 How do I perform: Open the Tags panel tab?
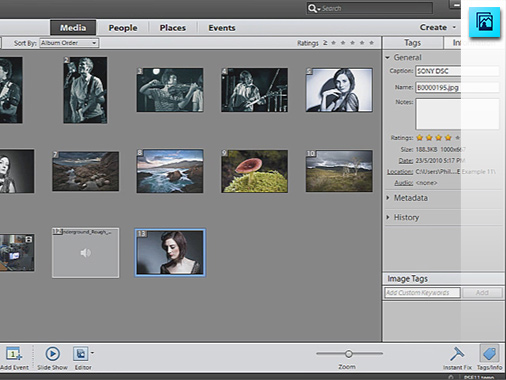coord(412,43)
